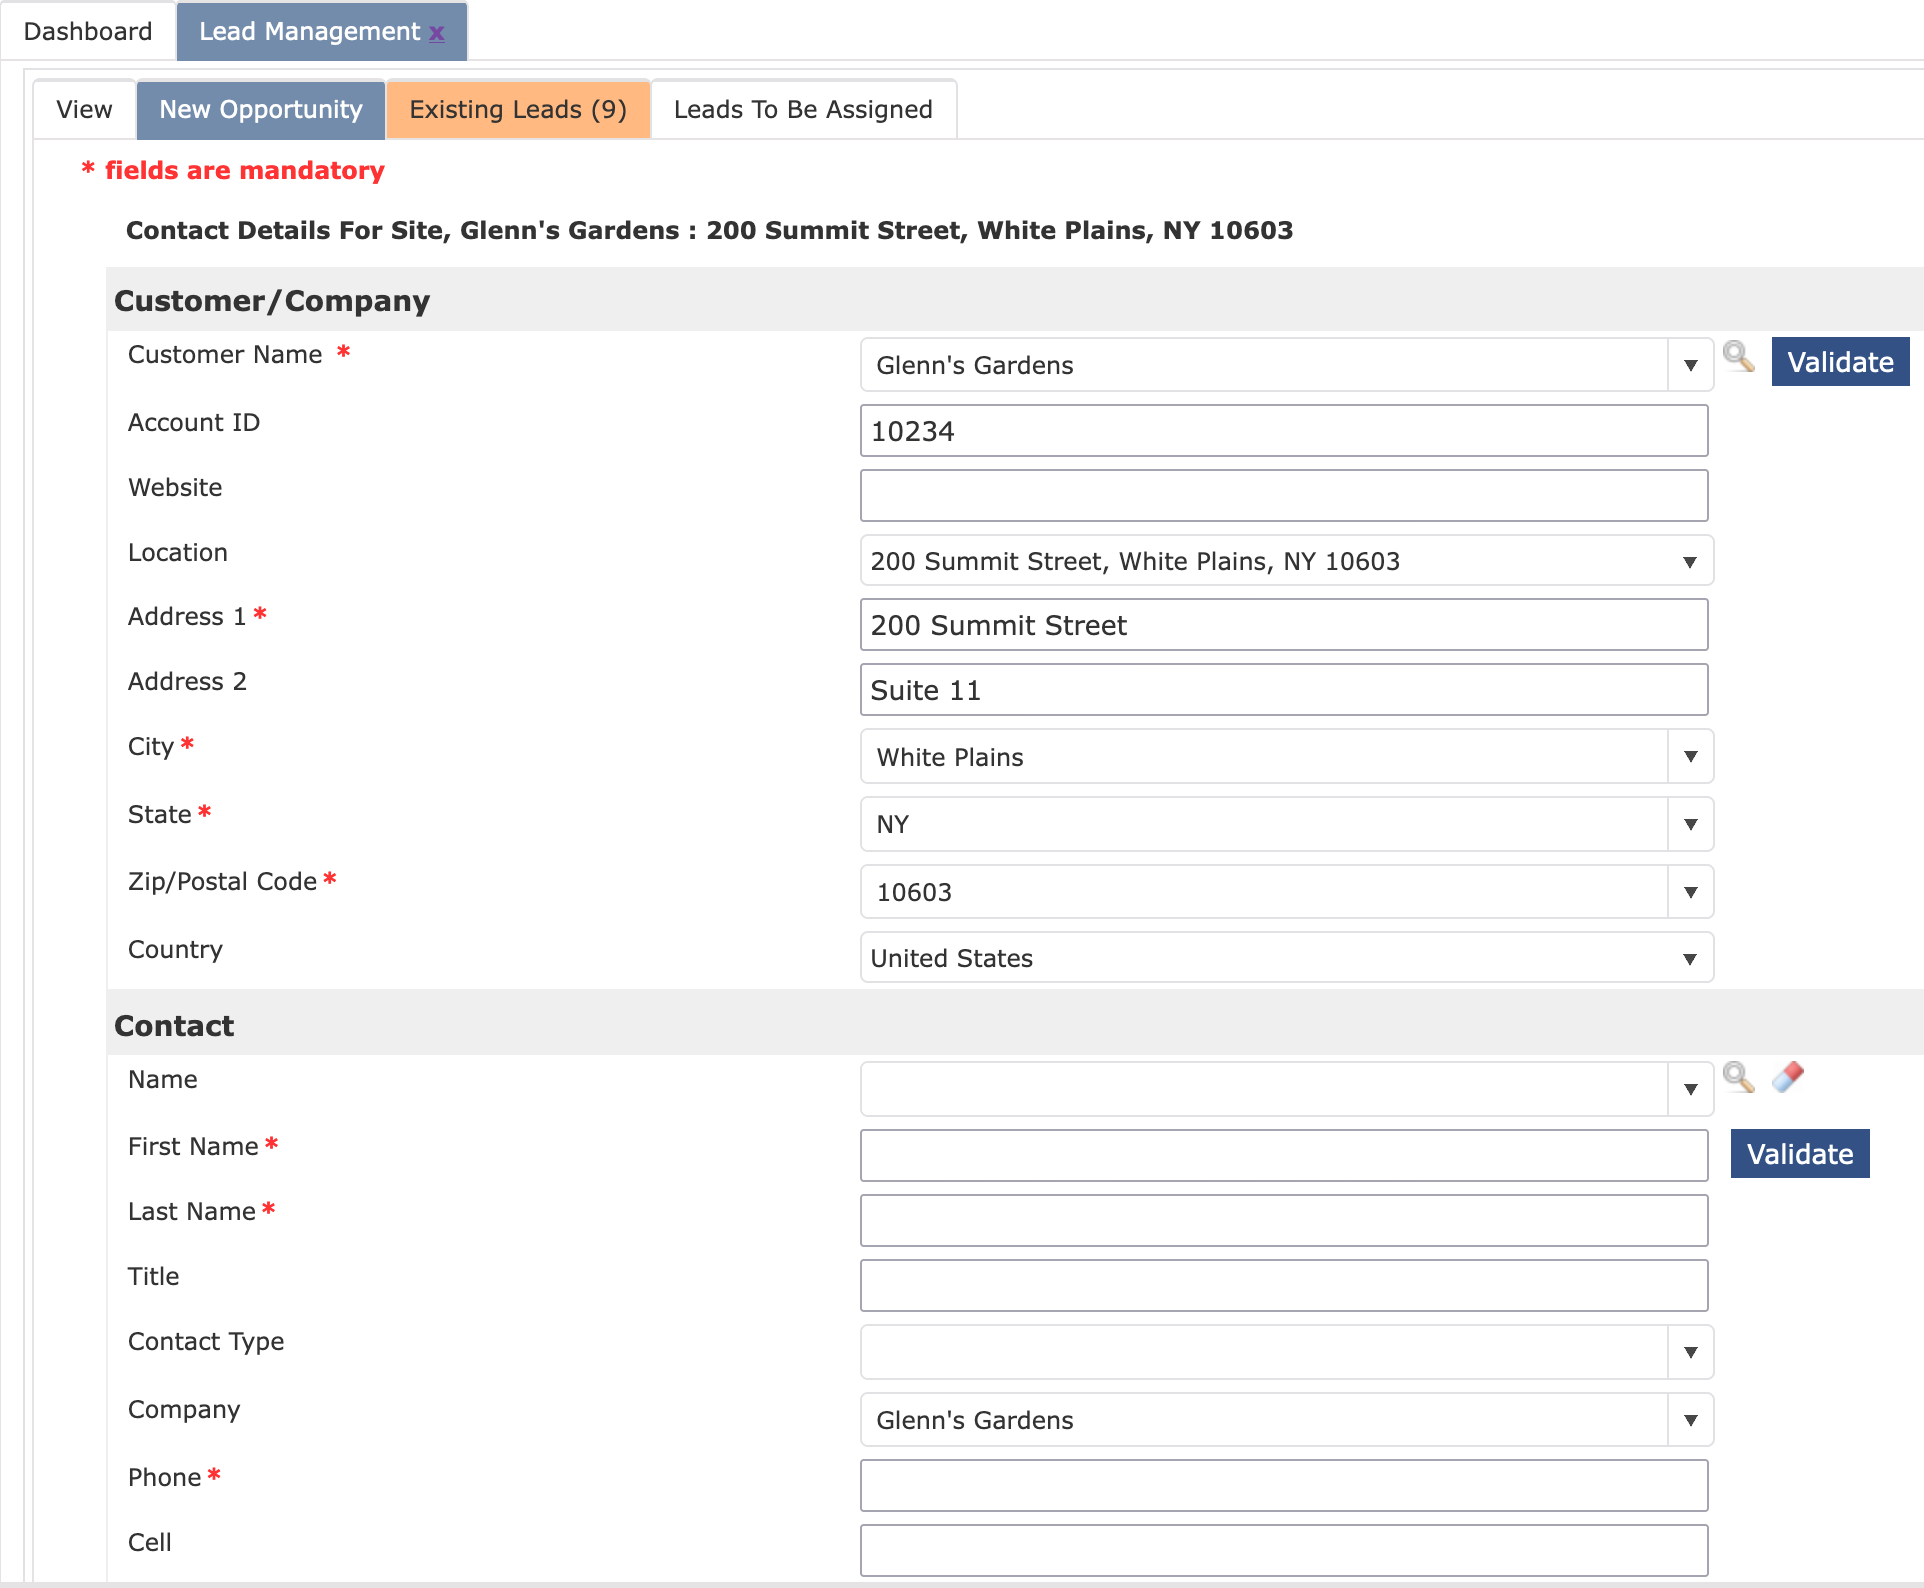Expand the State dropdown arrow
The image size is (1924, 1588).
(x=1690, y=824)
